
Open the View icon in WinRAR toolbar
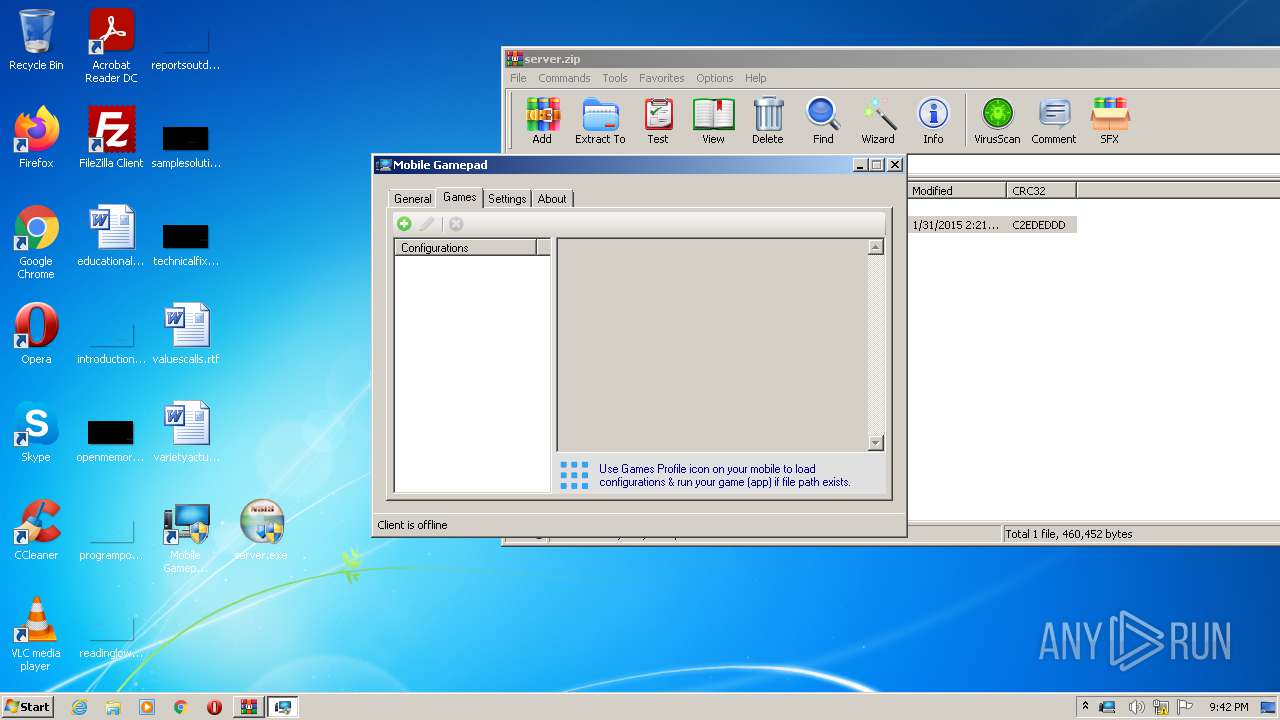[x=713, y=120]
